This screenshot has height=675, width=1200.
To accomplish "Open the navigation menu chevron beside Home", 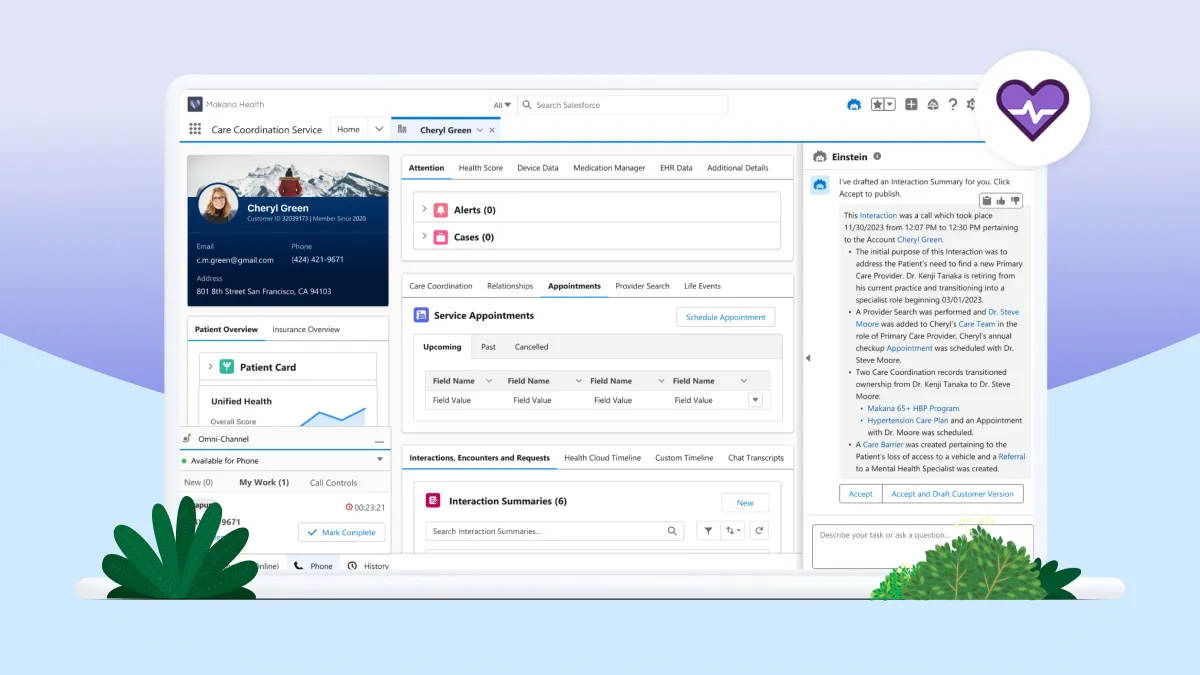I will pyautogui.click(x=378, y=129).
